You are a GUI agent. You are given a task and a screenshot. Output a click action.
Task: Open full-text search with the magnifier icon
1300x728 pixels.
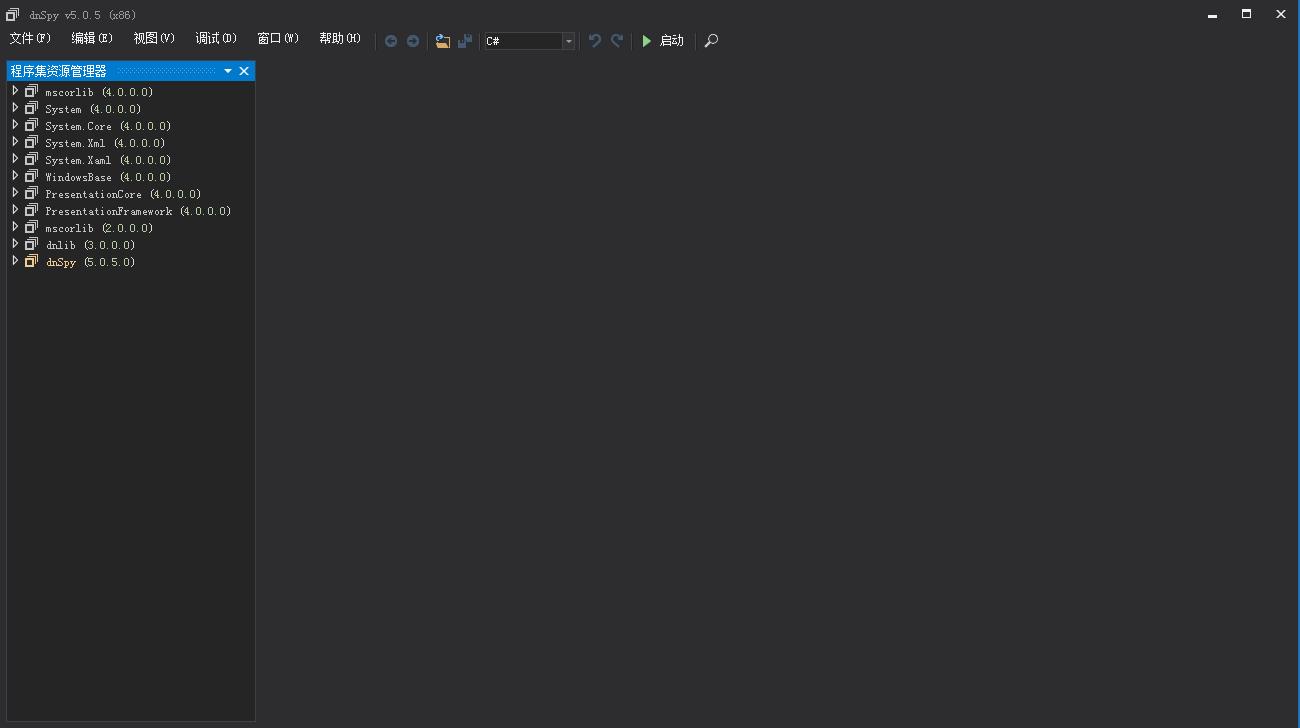point(711,41)
